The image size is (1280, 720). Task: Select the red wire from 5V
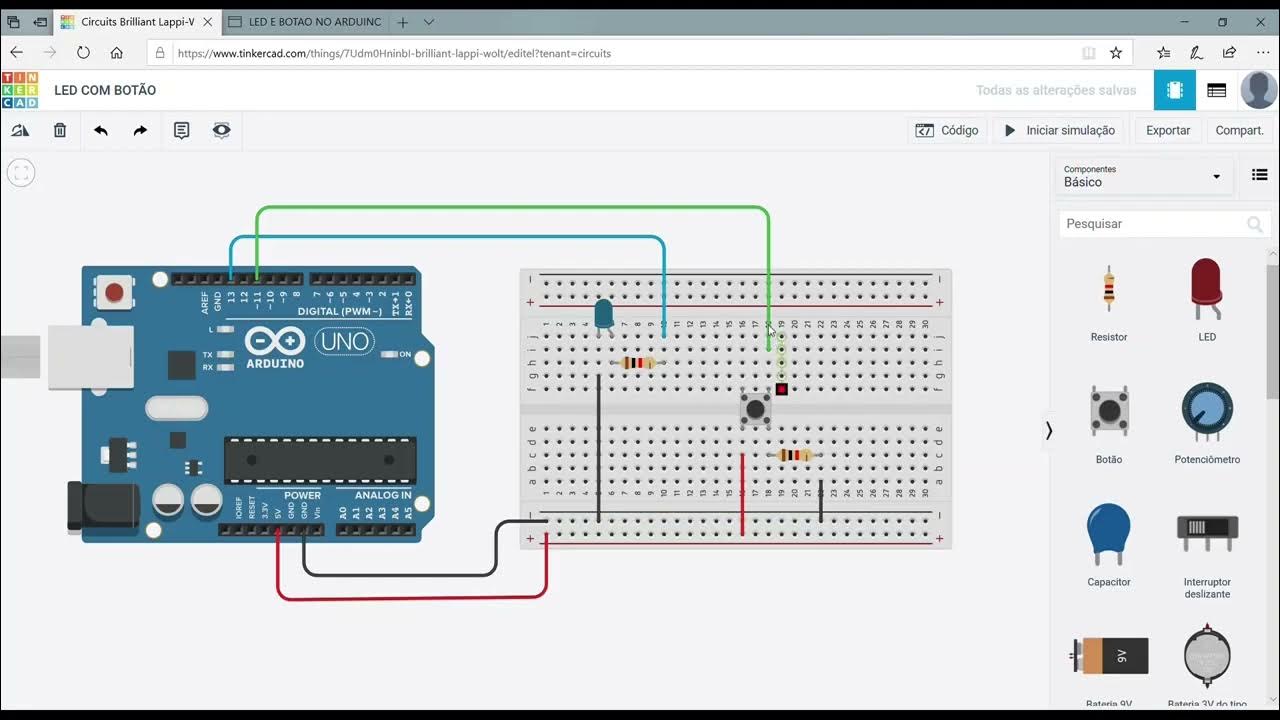pyautogui.click(x=412, y=597)
